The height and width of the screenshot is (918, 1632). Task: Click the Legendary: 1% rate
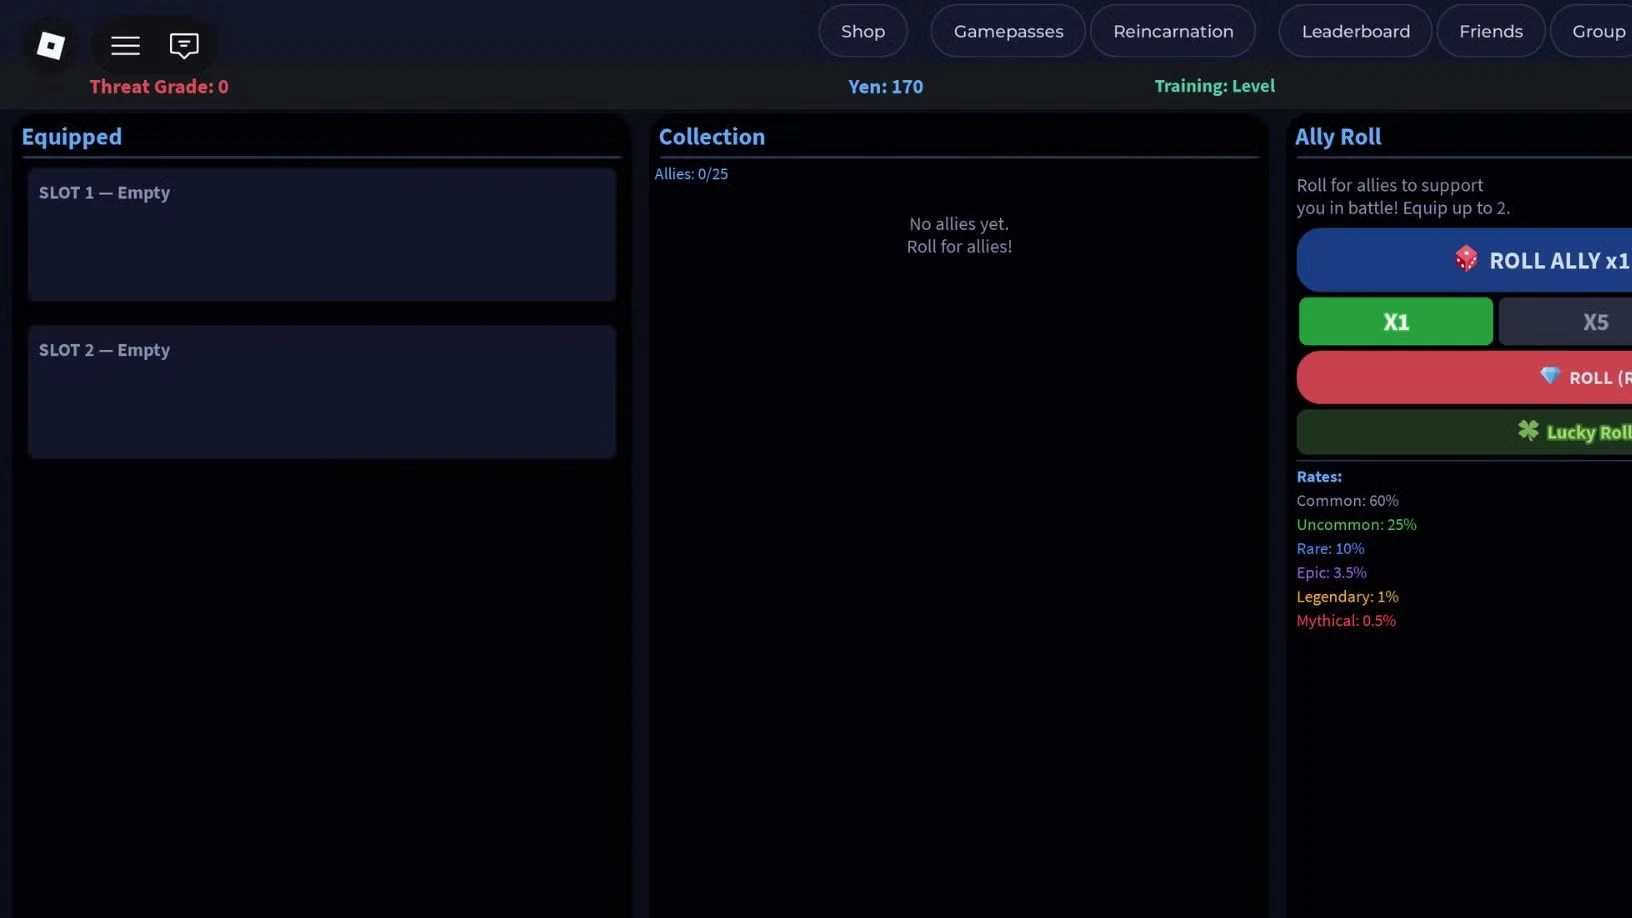(1347, 597)
